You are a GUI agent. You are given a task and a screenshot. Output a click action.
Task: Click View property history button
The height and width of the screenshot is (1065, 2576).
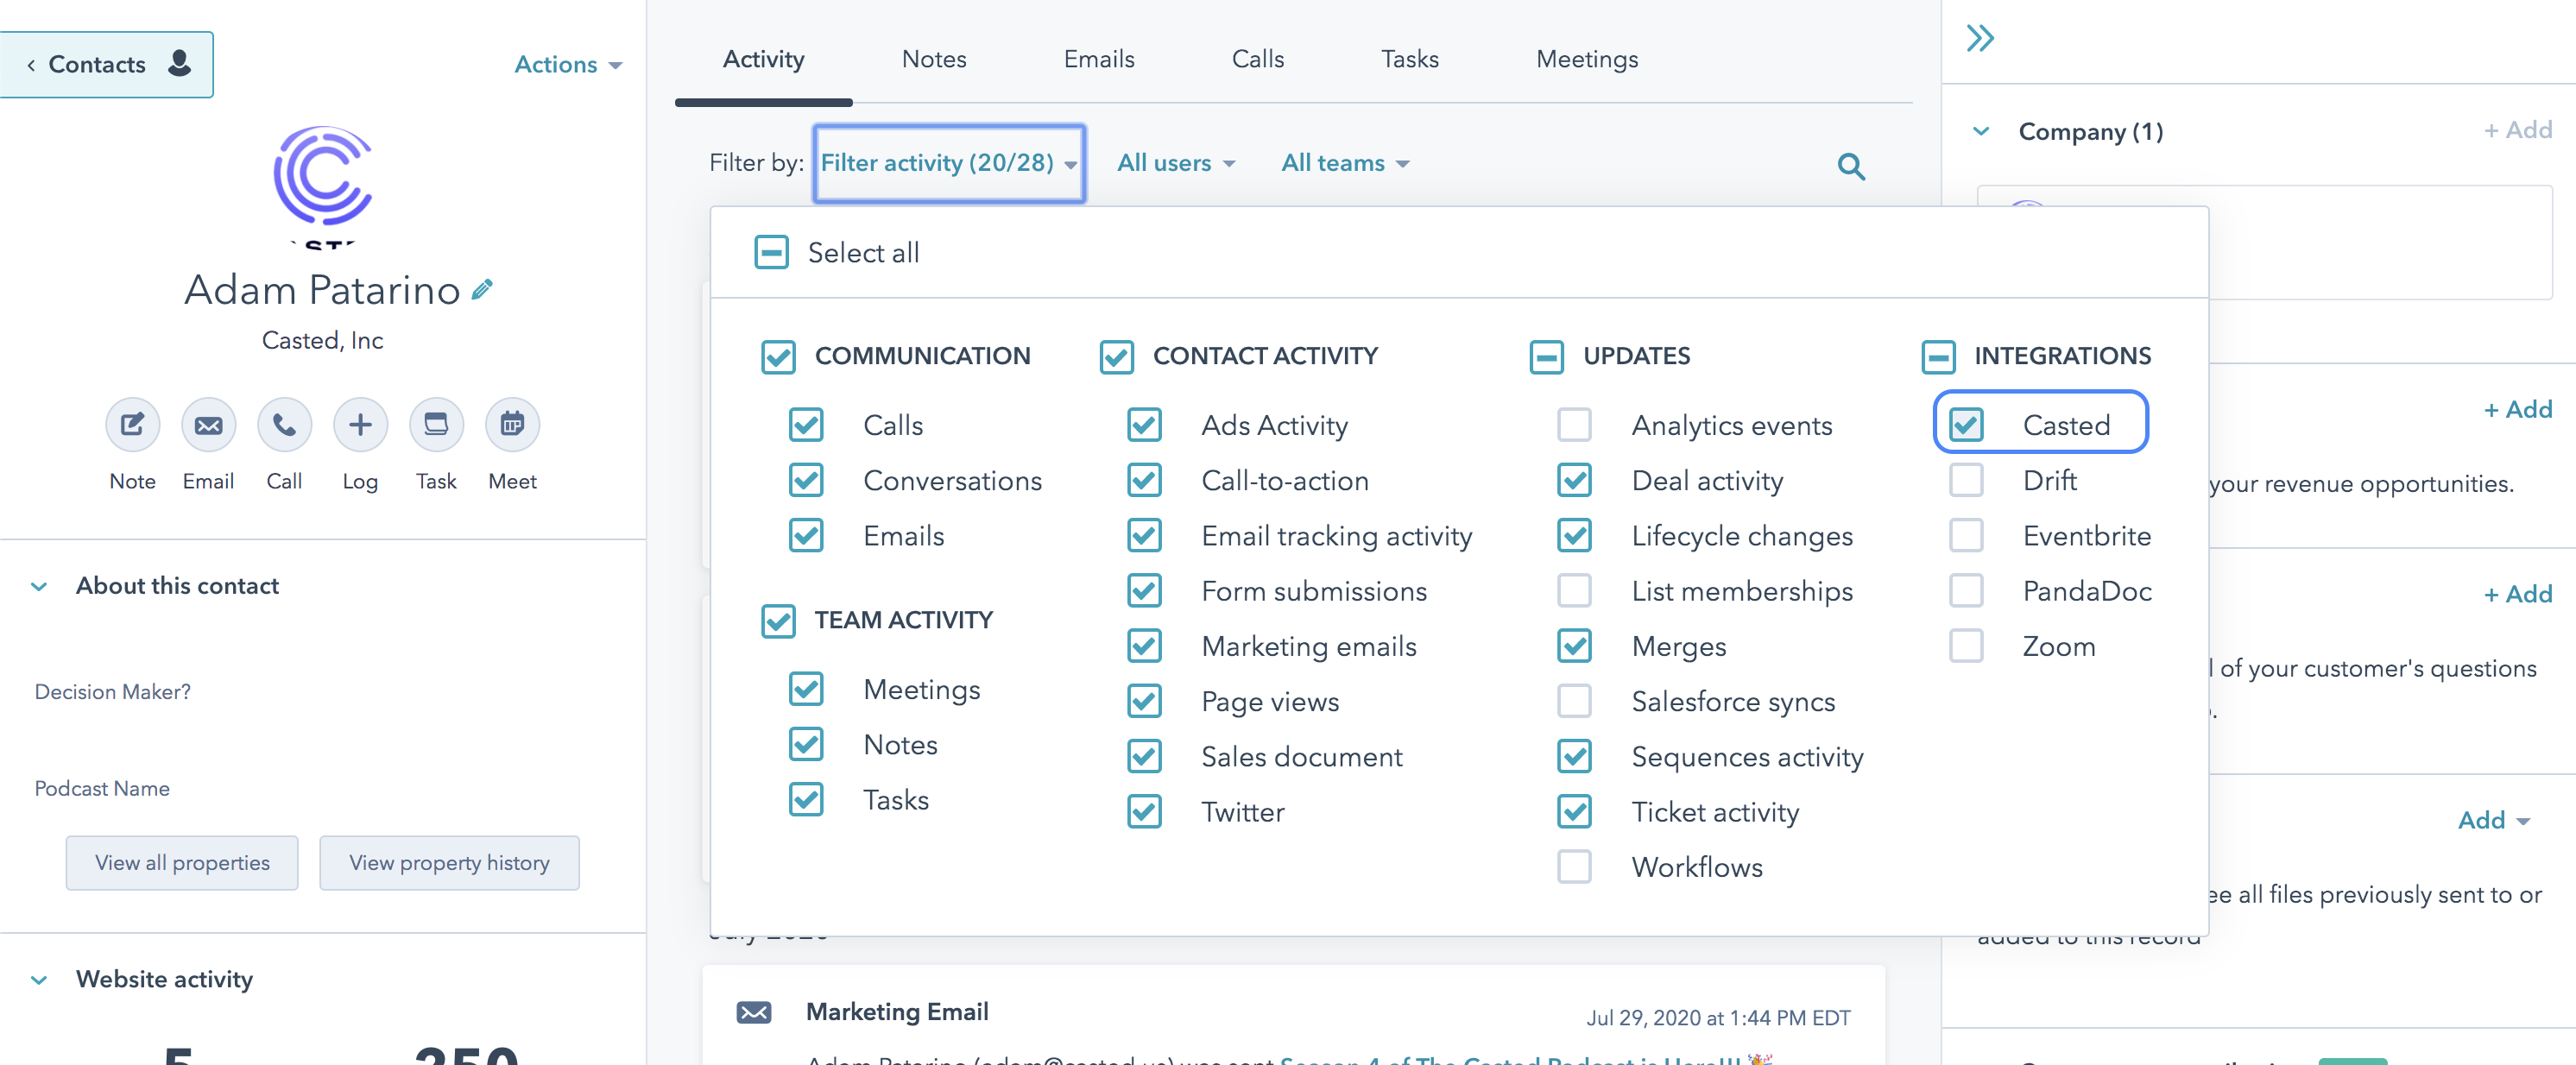[449, 862]
